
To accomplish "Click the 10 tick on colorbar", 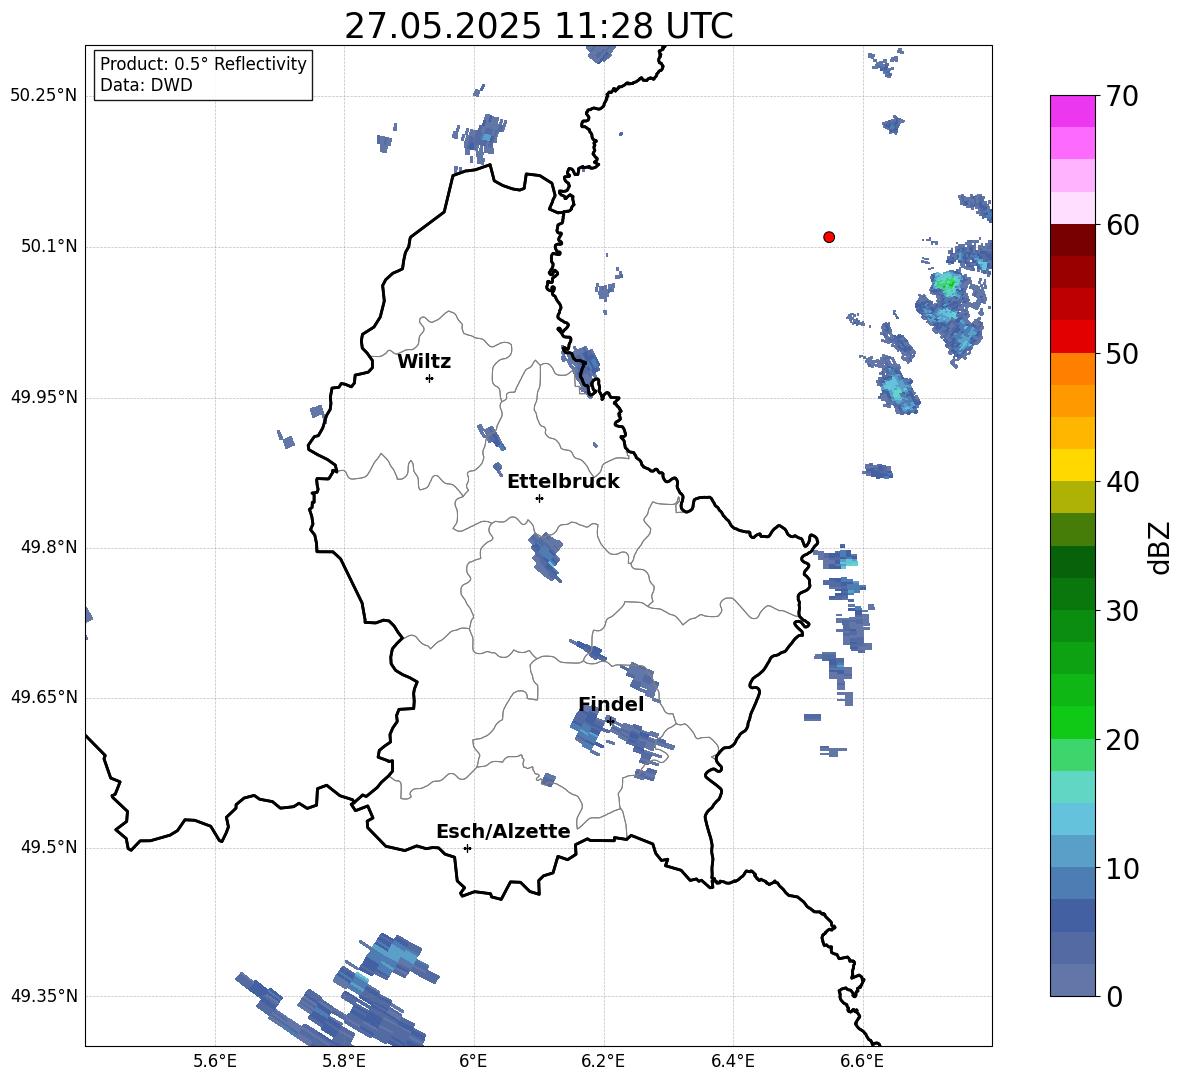I will tap(1122, 868).
